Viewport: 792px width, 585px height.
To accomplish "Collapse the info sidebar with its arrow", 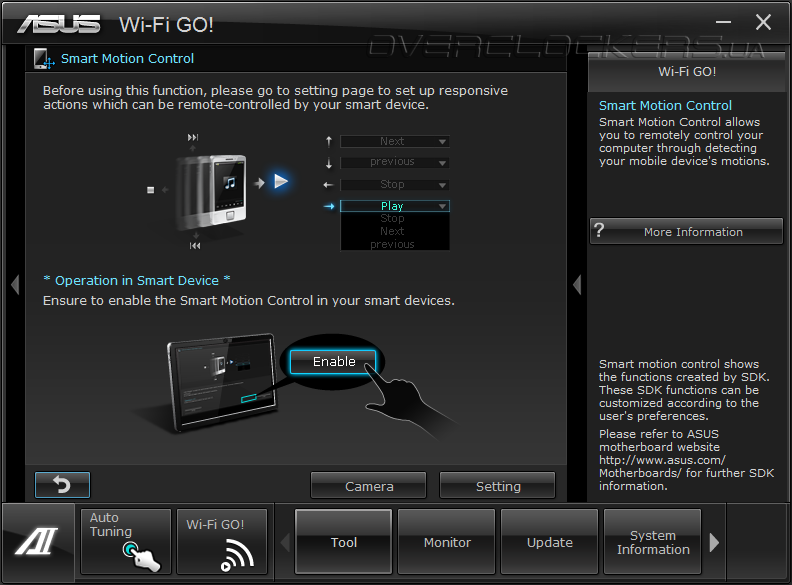I will (x=577, y=284).
